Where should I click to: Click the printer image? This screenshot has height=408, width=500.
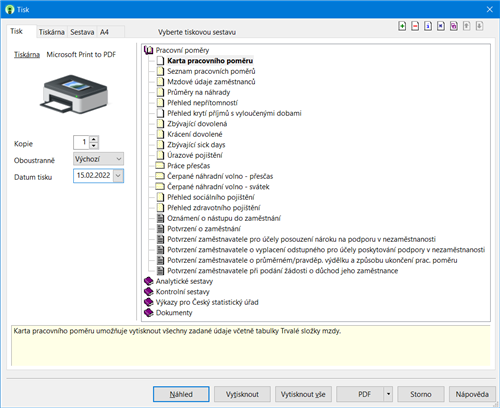tap(74, 94)
